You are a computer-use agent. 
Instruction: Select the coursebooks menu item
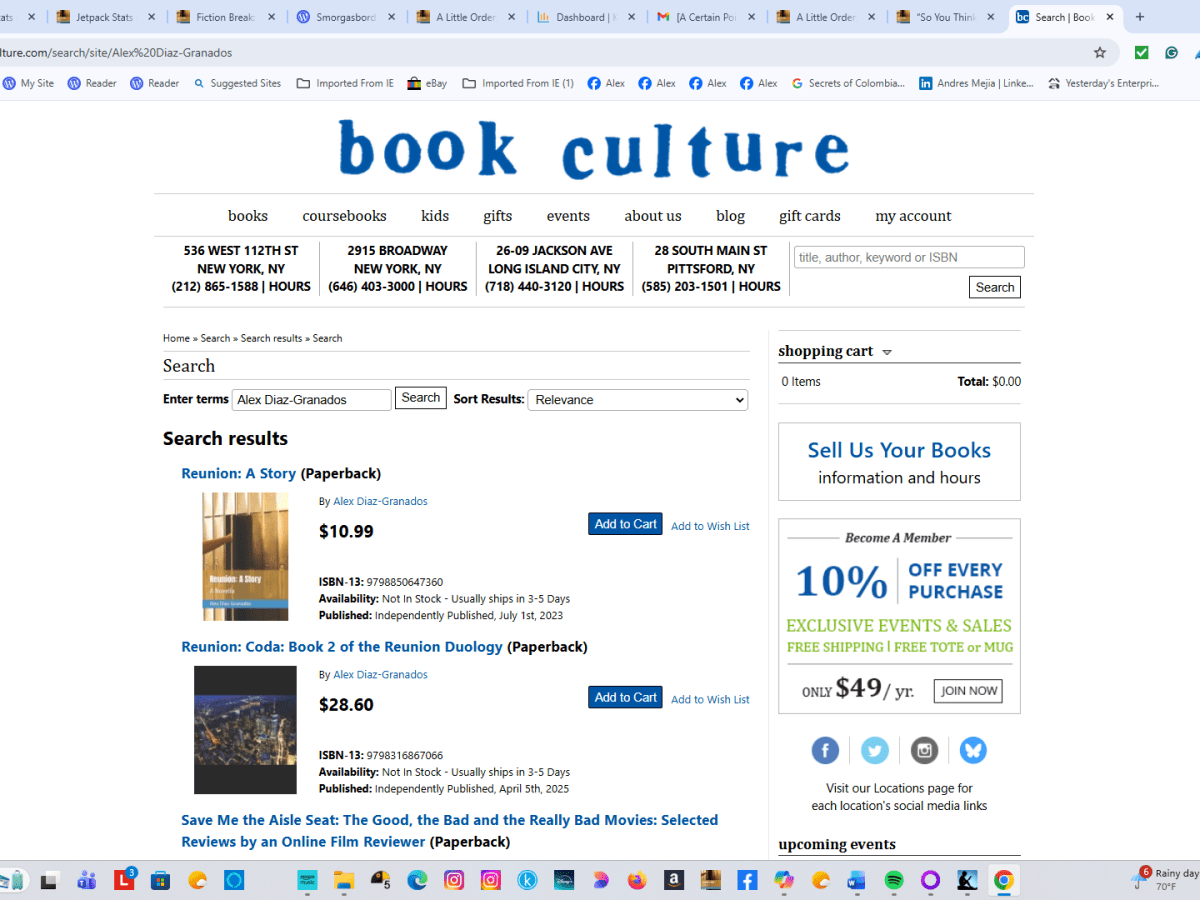344,215
